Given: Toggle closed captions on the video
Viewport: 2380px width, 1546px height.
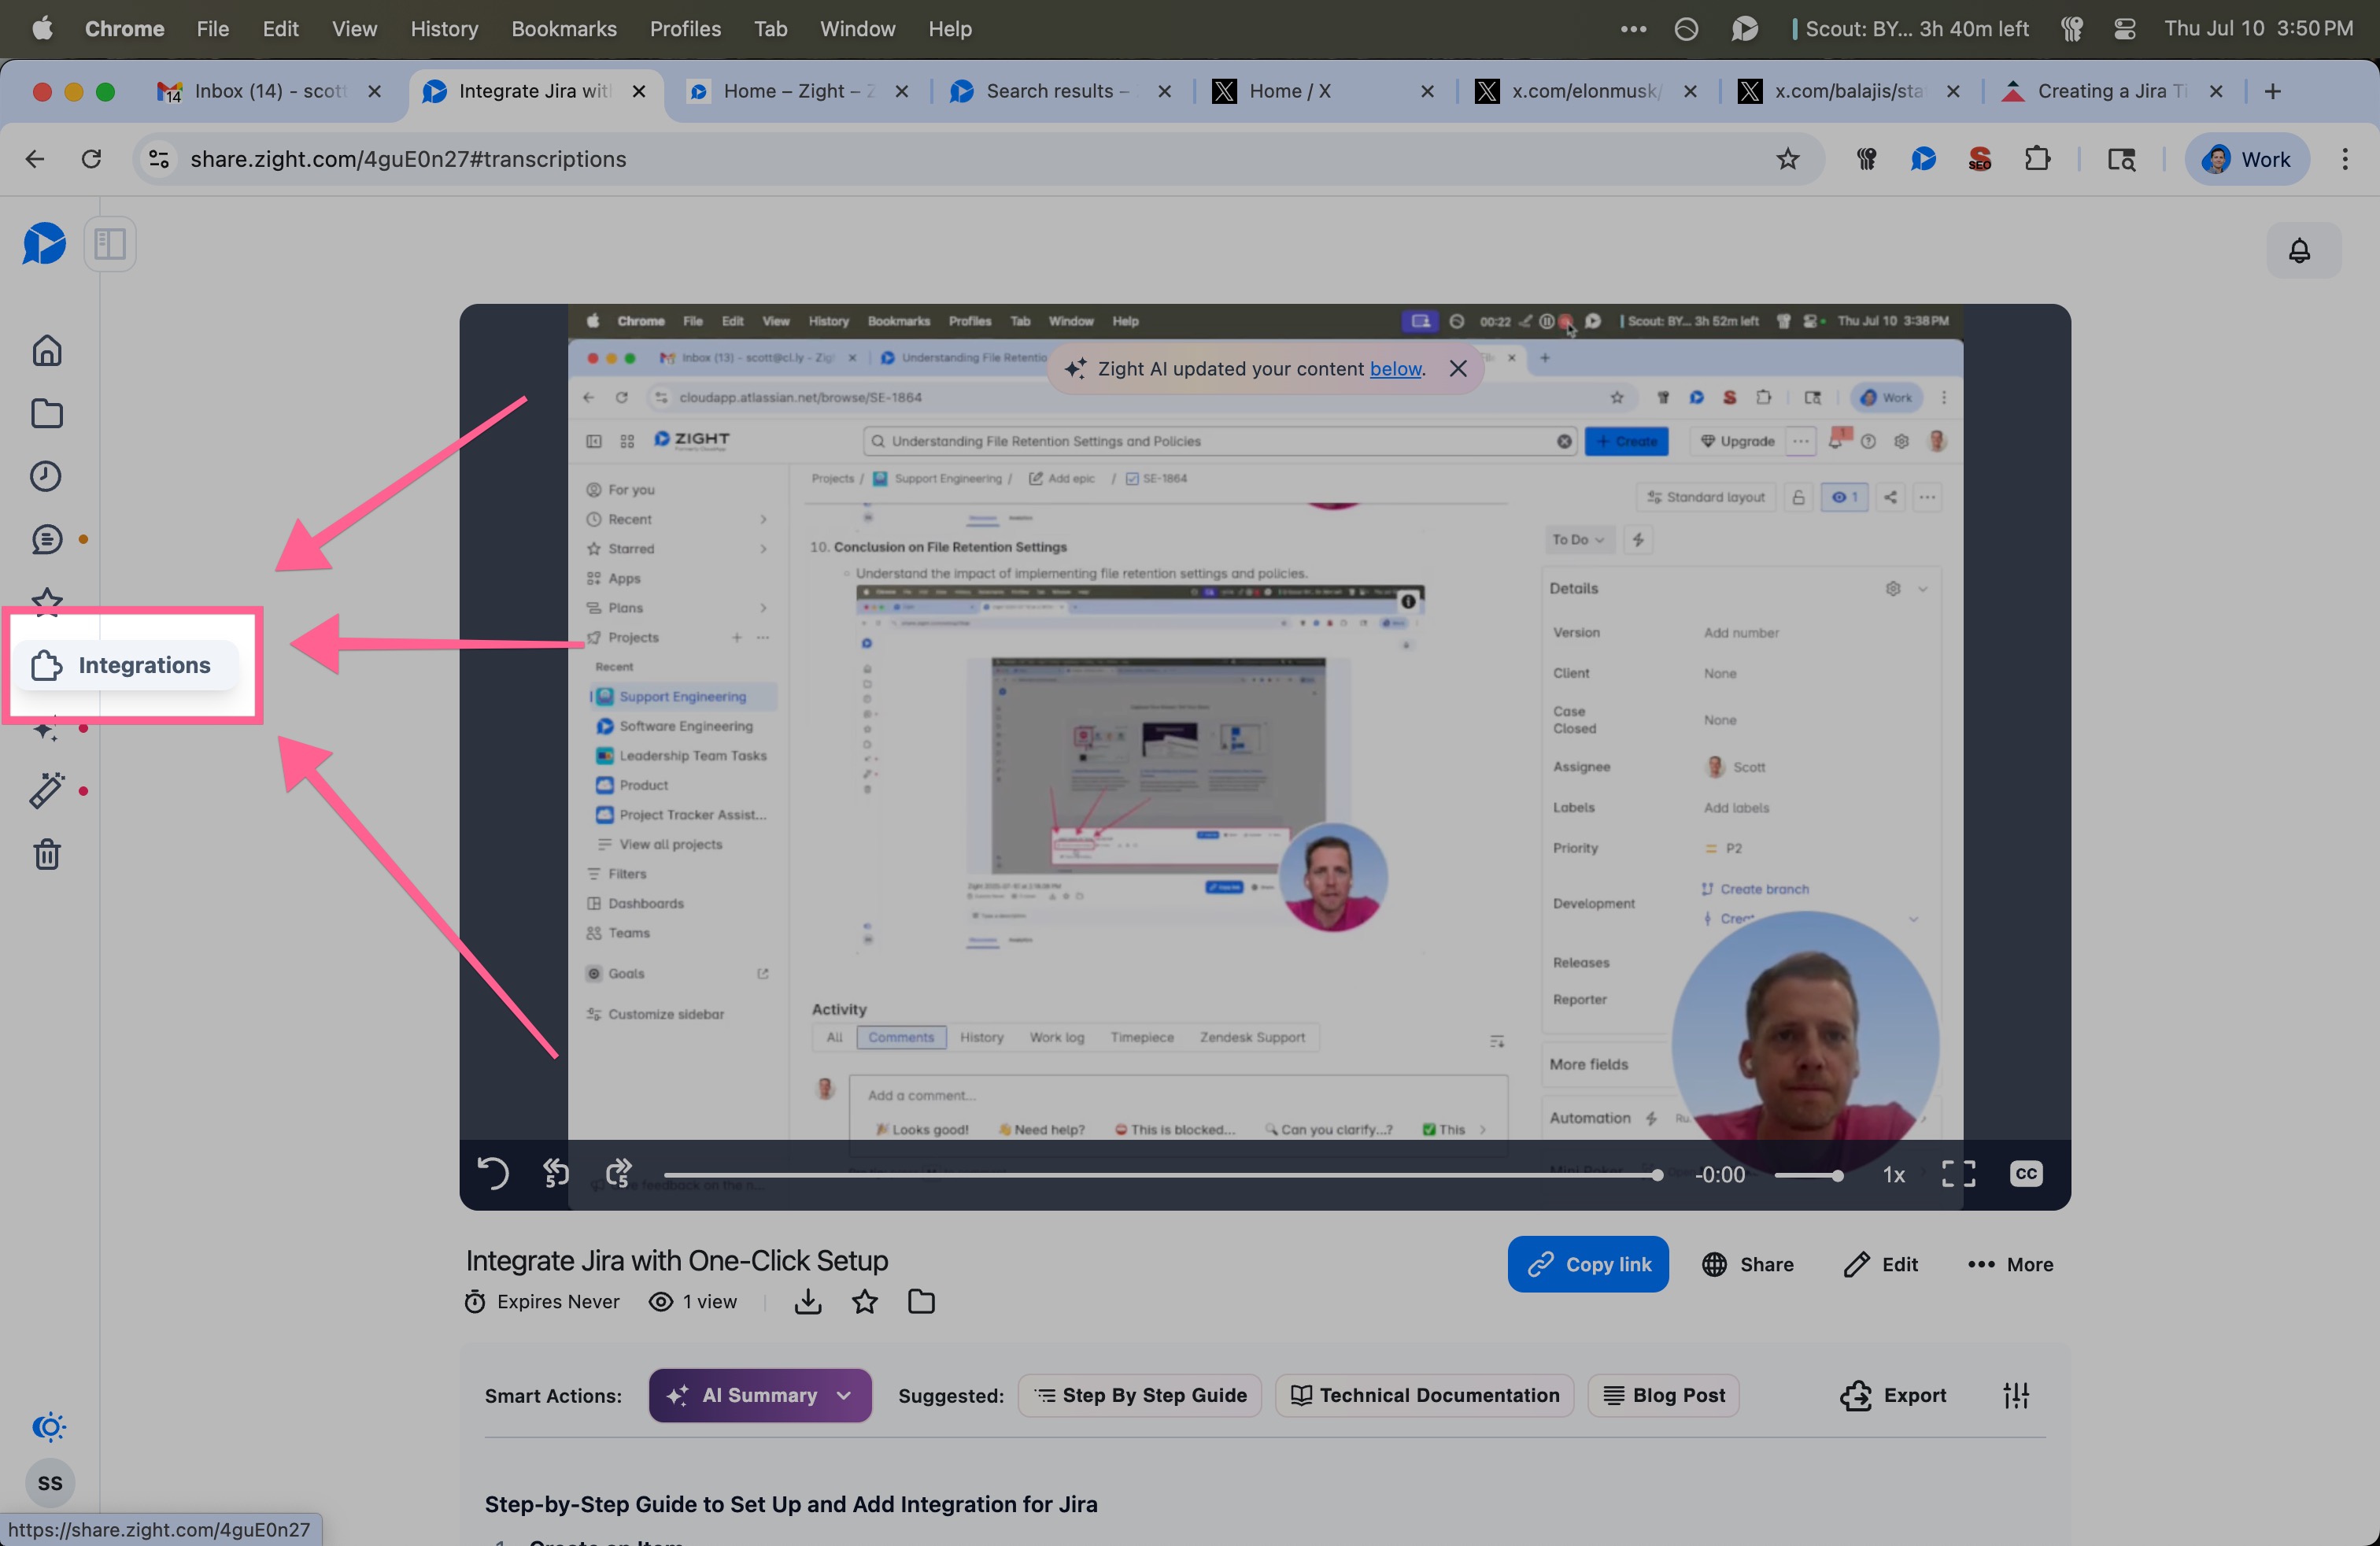Looking at the screenshot, I should click(2026, 1174).
